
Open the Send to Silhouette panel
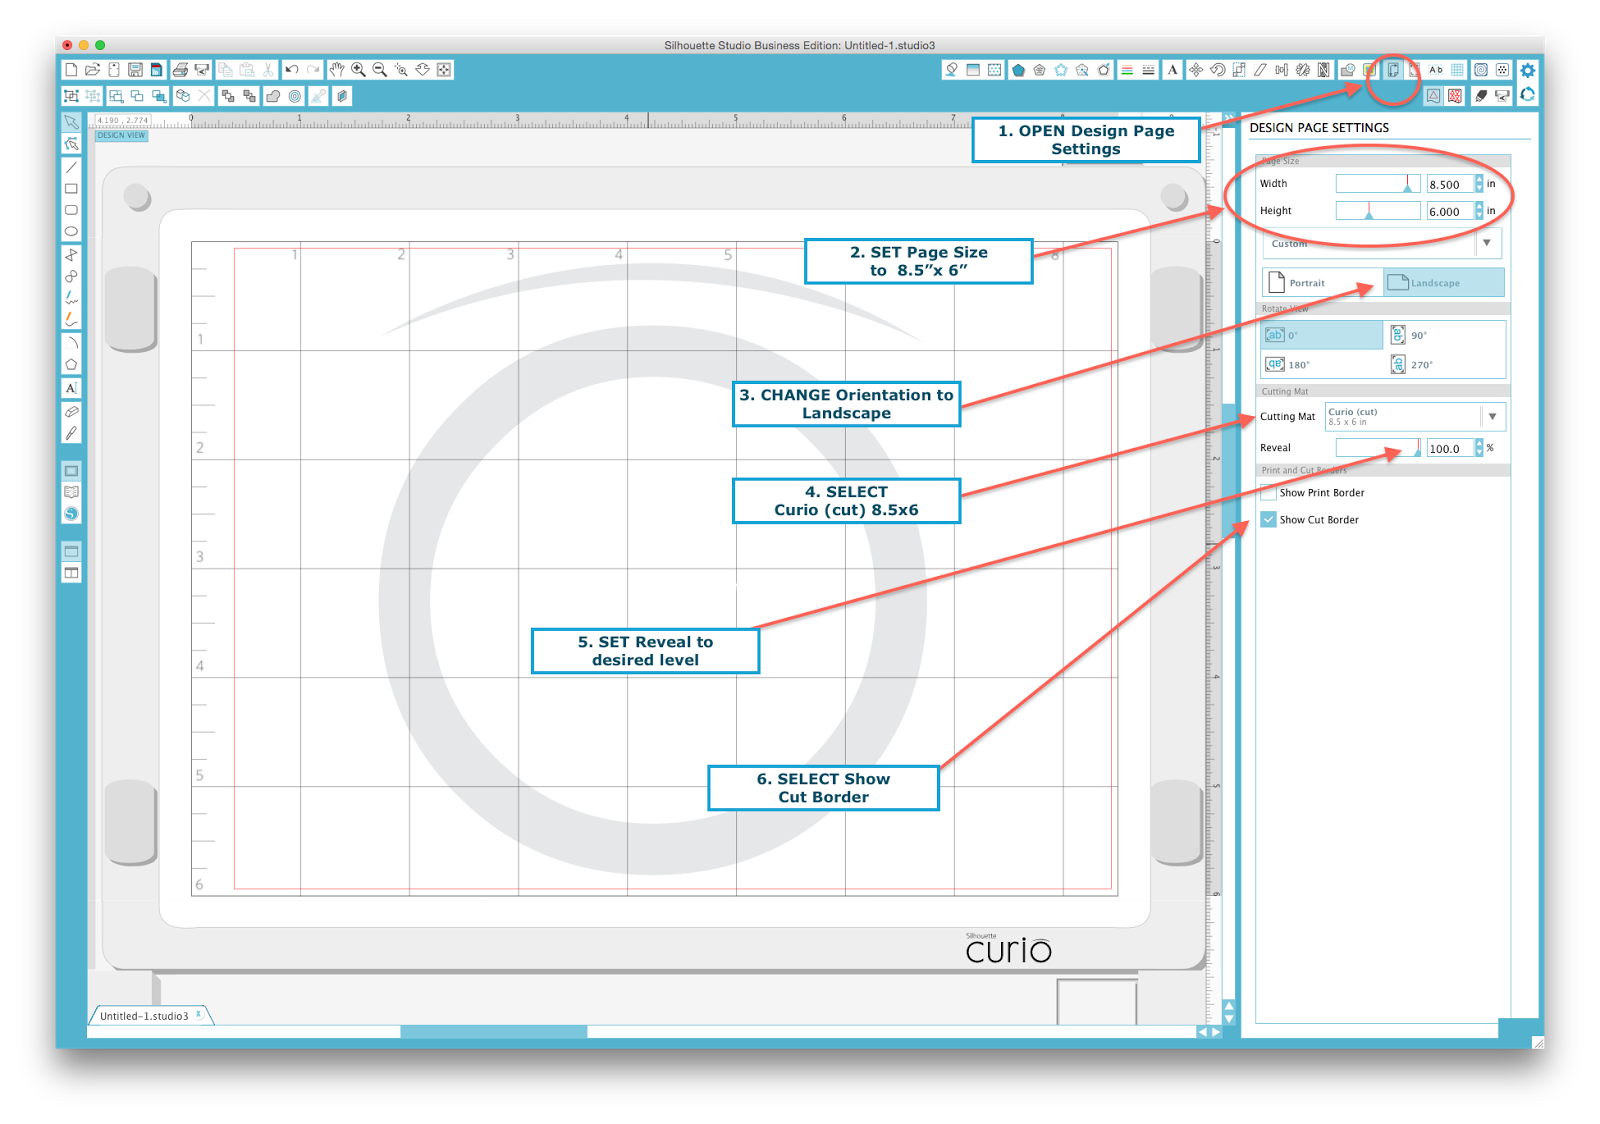[1502, 96]
